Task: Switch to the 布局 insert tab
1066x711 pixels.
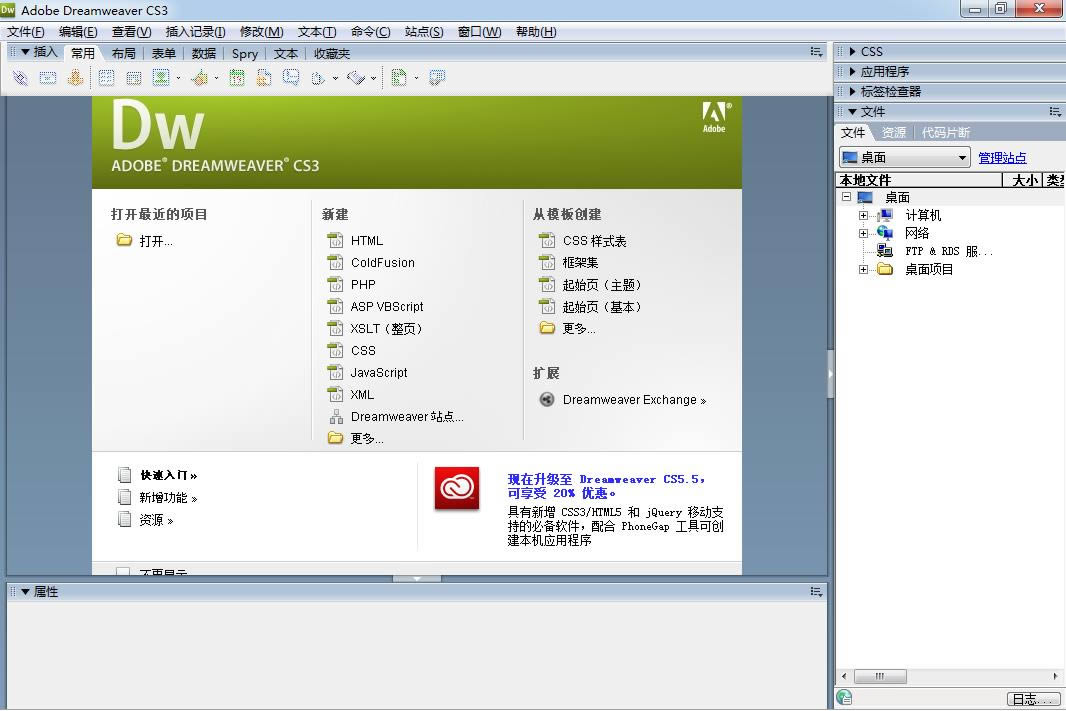Action: point(123,53)
